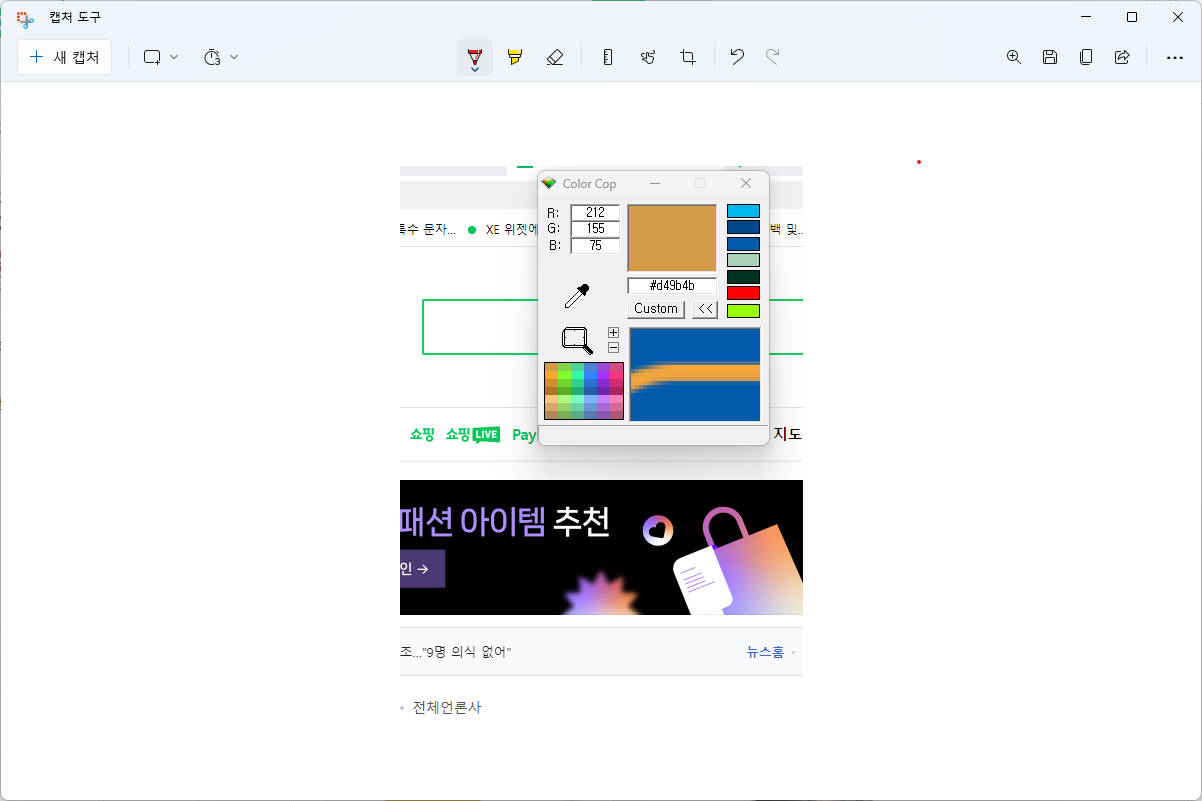Open the 쇼핑 tab on Naver page
Viewport: 1202px width, 801px height.
click(x=422, y=435)
